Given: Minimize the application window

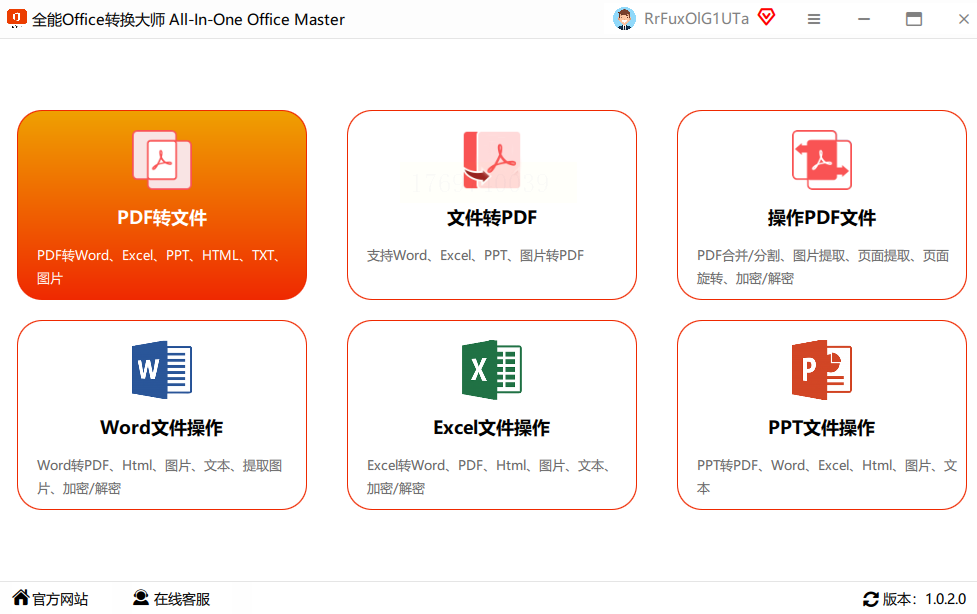Looking at the screenshot, I should click(x=864, y=19).
